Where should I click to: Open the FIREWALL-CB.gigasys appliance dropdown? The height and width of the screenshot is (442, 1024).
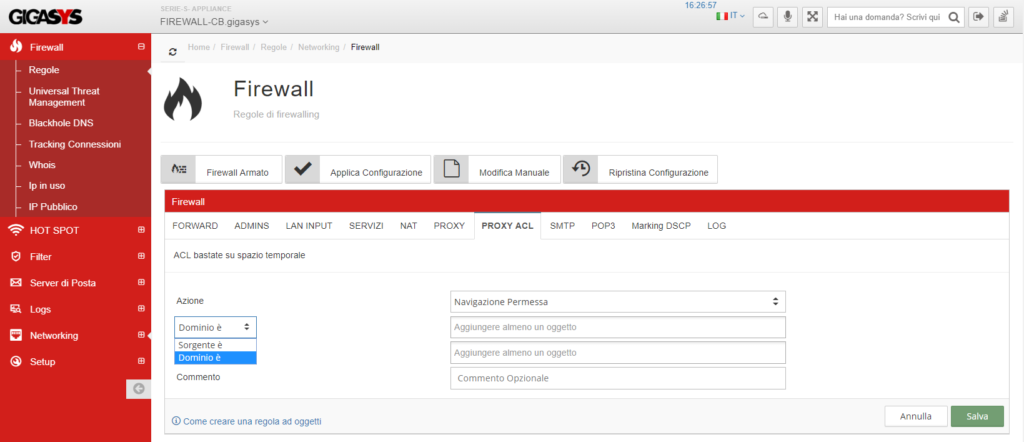tap(214, 21)
